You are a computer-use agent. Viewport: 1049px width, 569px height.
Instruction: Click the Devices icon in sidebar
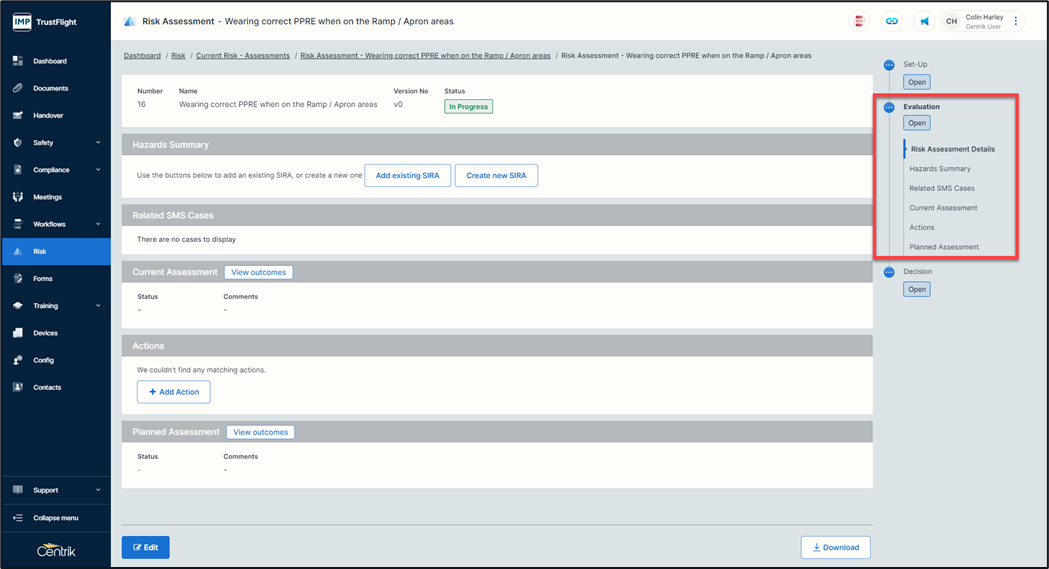coord(18,333)
